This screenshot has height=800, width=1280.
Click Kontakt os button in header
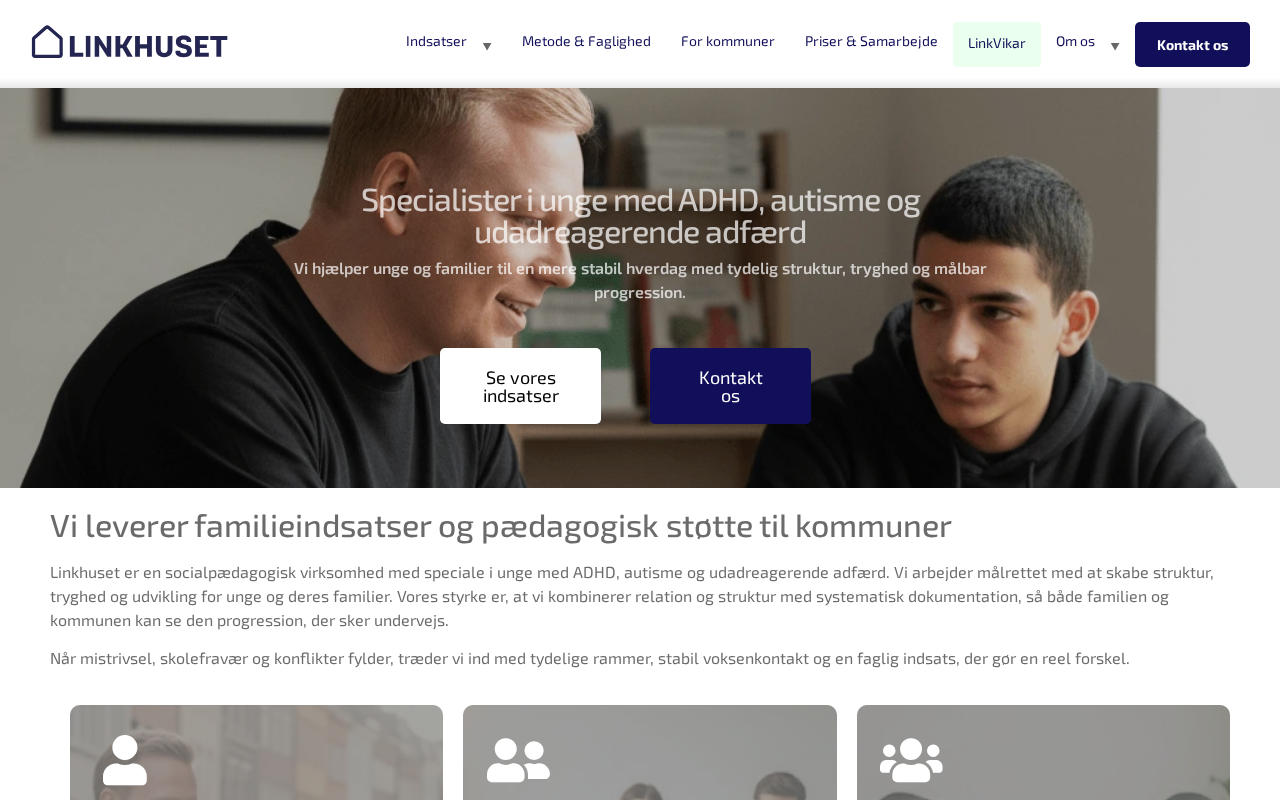(1192, 44)
